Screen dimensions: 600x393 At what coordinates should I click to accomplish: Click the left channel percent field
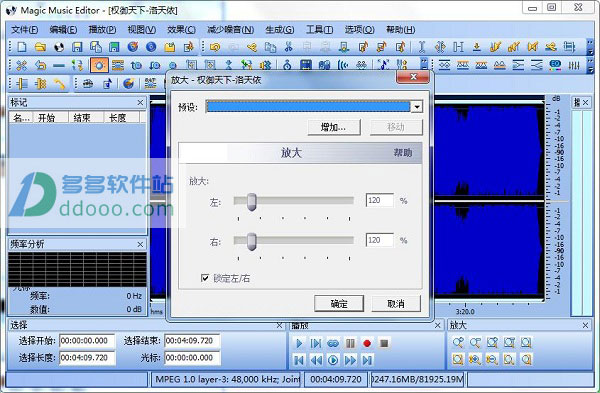pyautogui.click(x=380, y=200)
